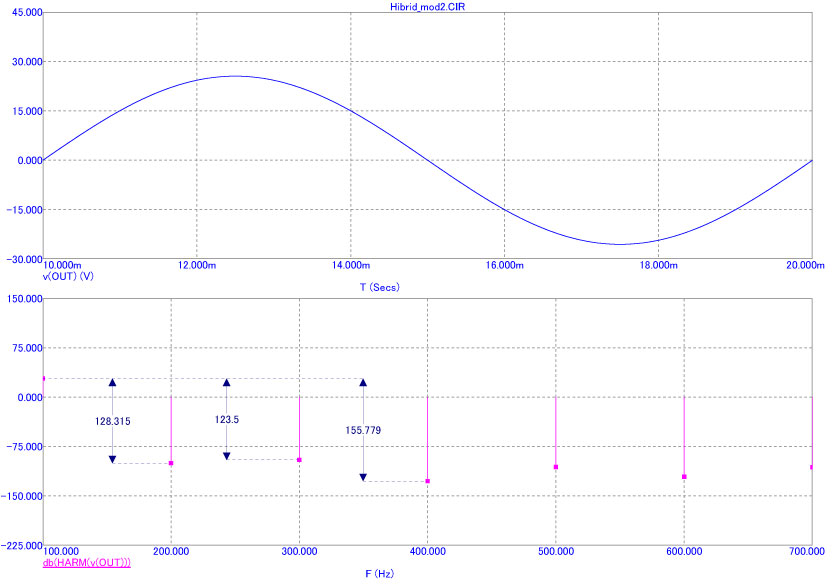Click the -15.000 Y-axis value
Image resolution: width=833 pixels, height=584 pixels.
click(x=24, y=210)
